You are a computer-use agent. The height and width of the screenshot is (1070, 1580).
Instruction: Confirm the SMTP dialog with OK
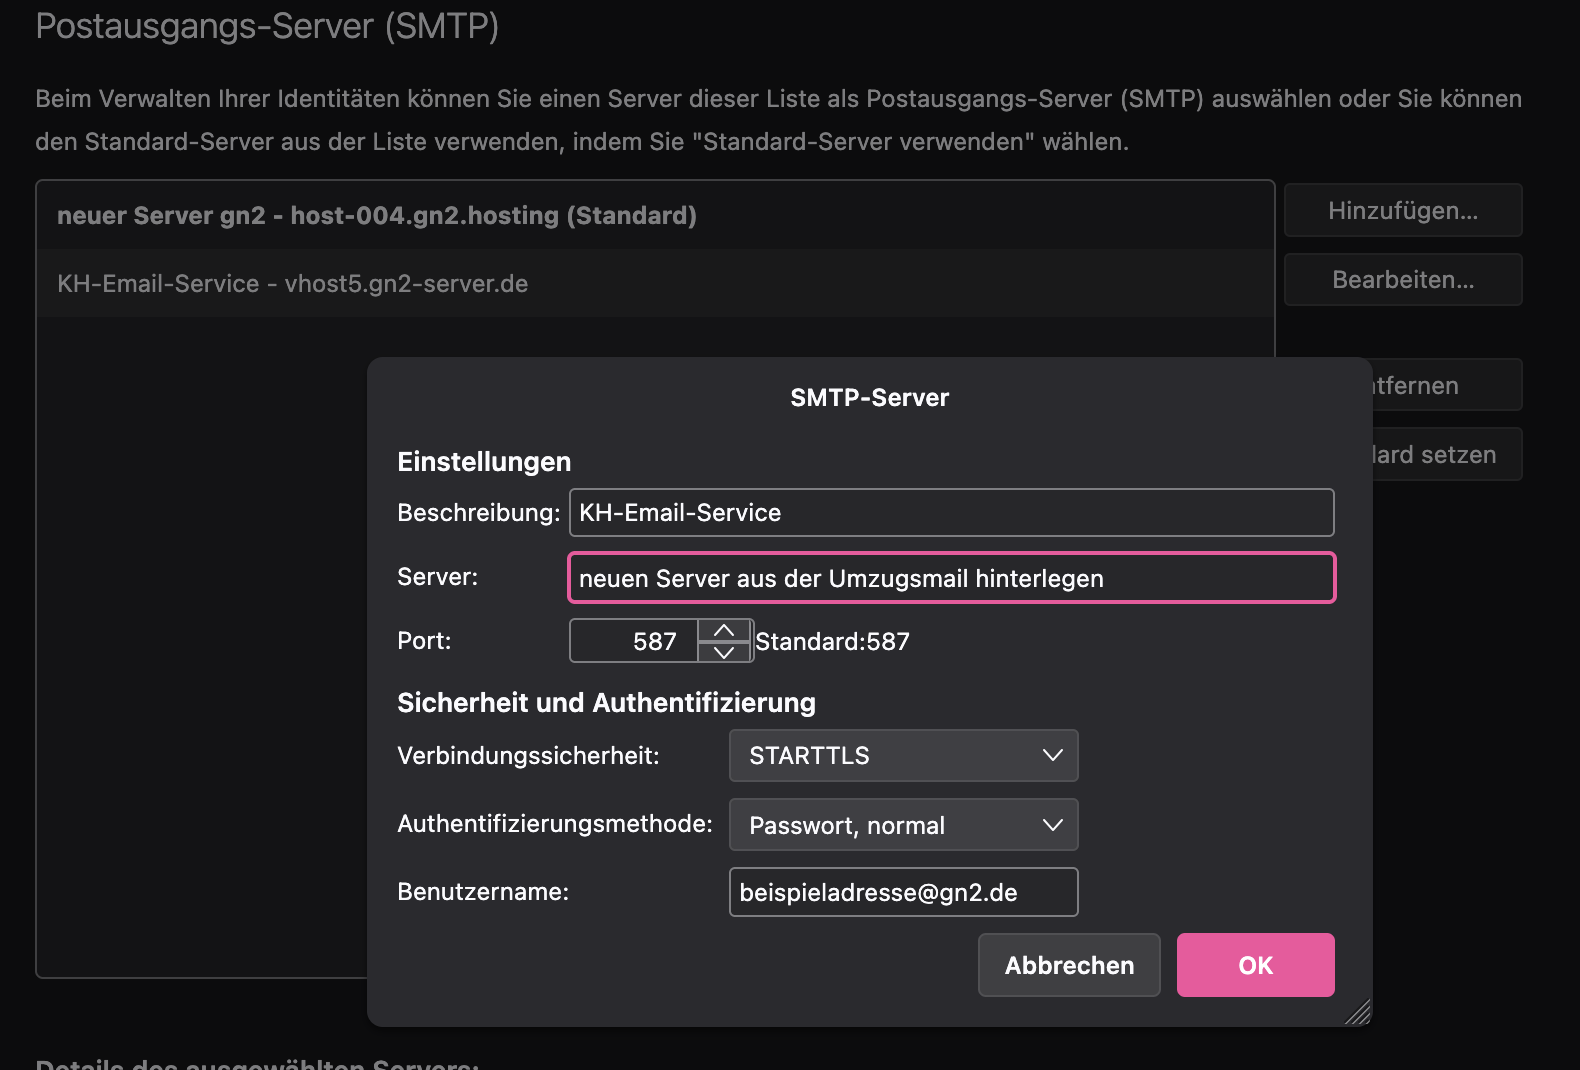(x=1255, y=965)
